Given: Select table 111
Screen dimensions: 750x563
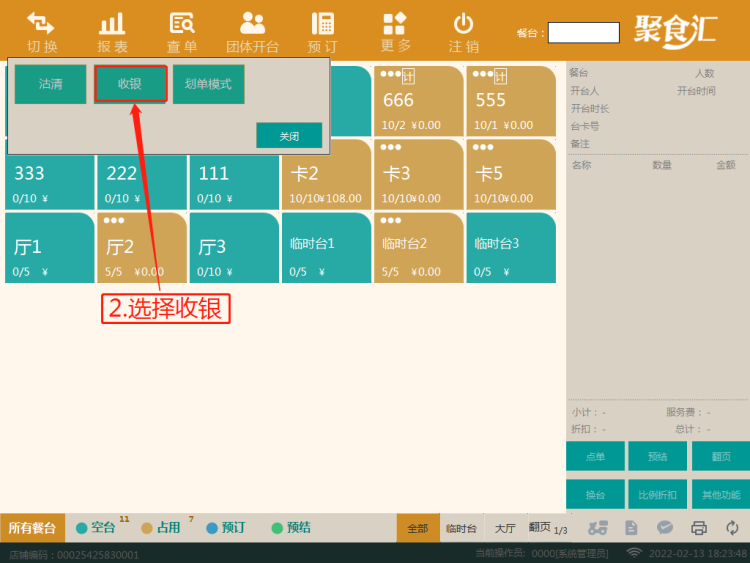Looking at the screenshot, I should 234,182.
